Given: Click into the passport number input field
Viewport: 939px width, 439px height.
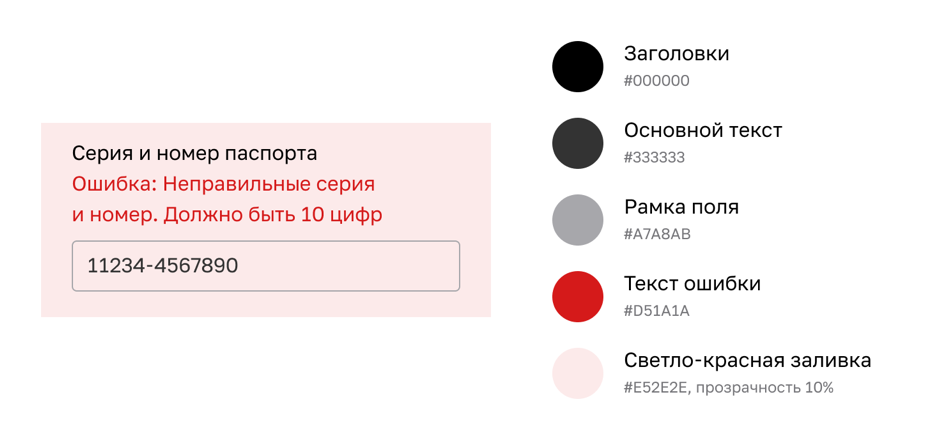Looking at the screenshot, I should [265, 266].
